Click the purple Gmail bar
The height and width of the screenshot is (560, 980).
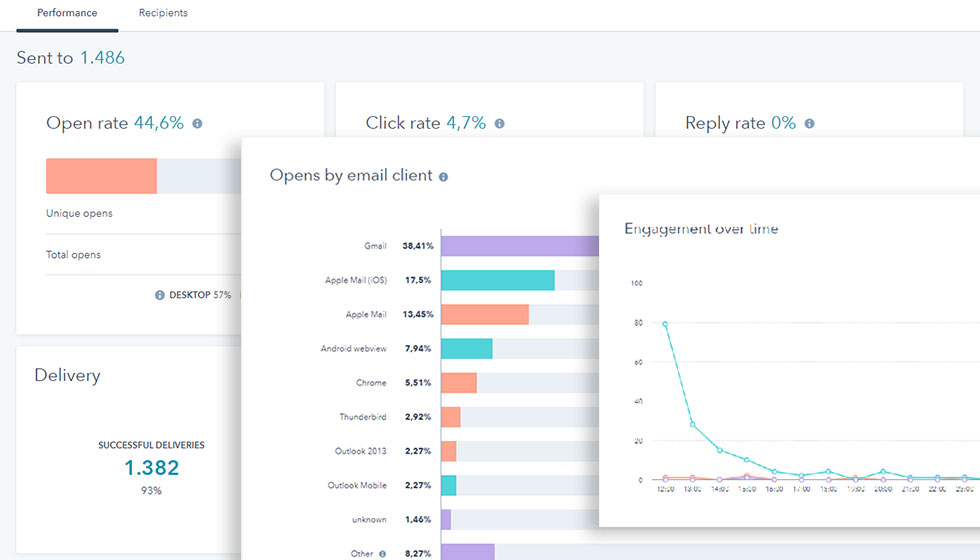[x=520, y=246]
